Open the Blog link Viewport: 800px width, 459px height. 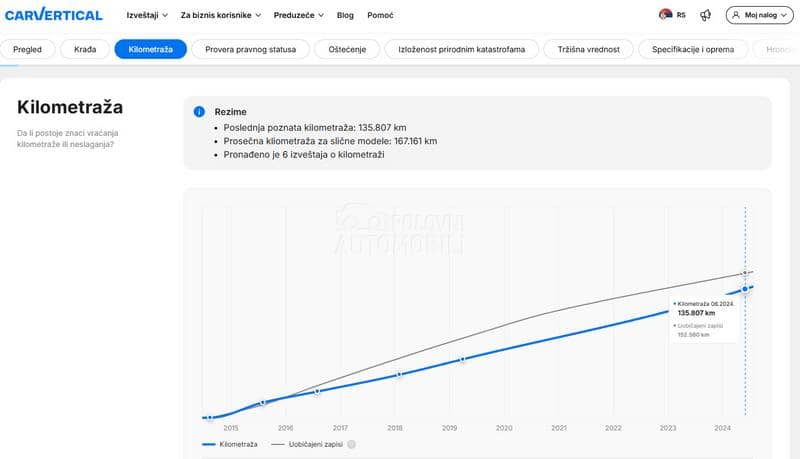tap(345, 15)
